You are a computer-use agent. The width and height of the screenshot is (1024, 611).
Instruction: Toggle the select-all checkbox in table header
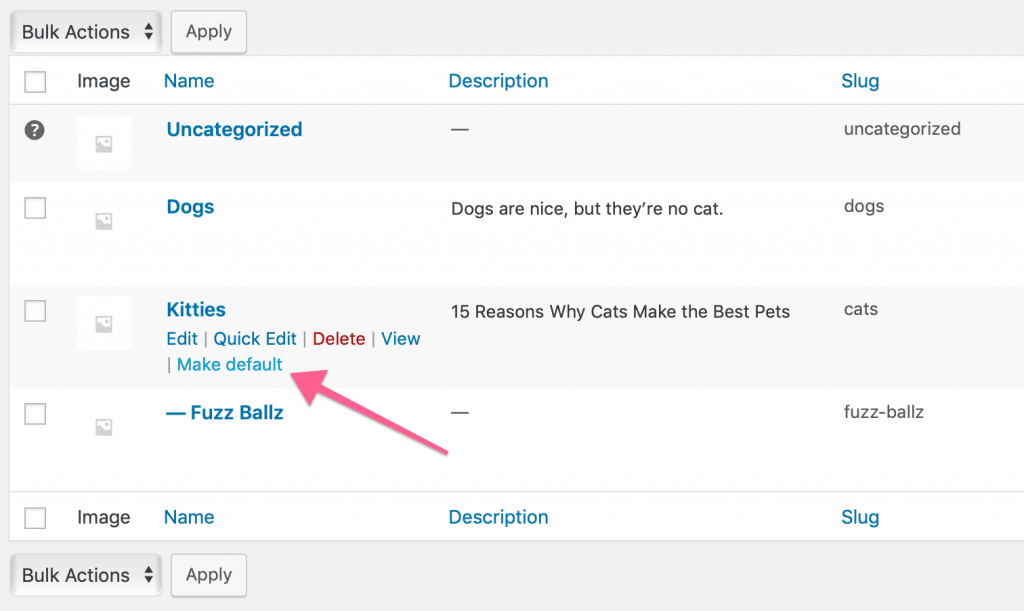coord(35,81)
